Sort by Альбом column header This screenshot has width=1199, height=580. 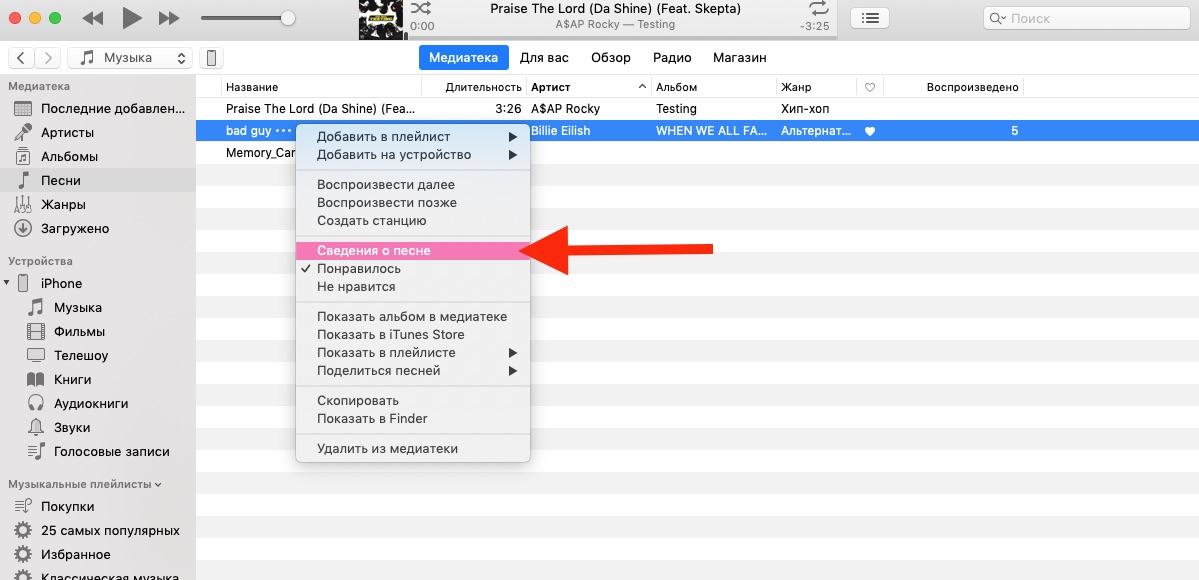coord(714,87)
